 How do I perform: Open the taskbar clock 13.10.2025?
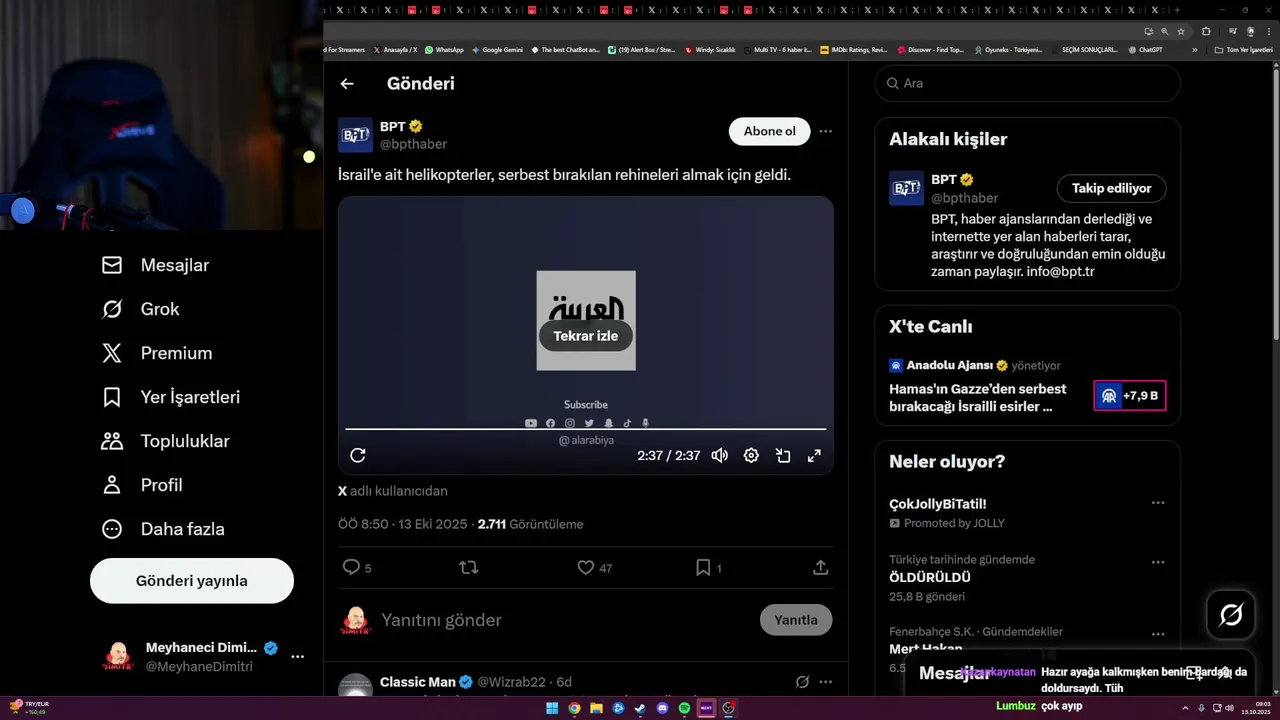pos(1256,708)
